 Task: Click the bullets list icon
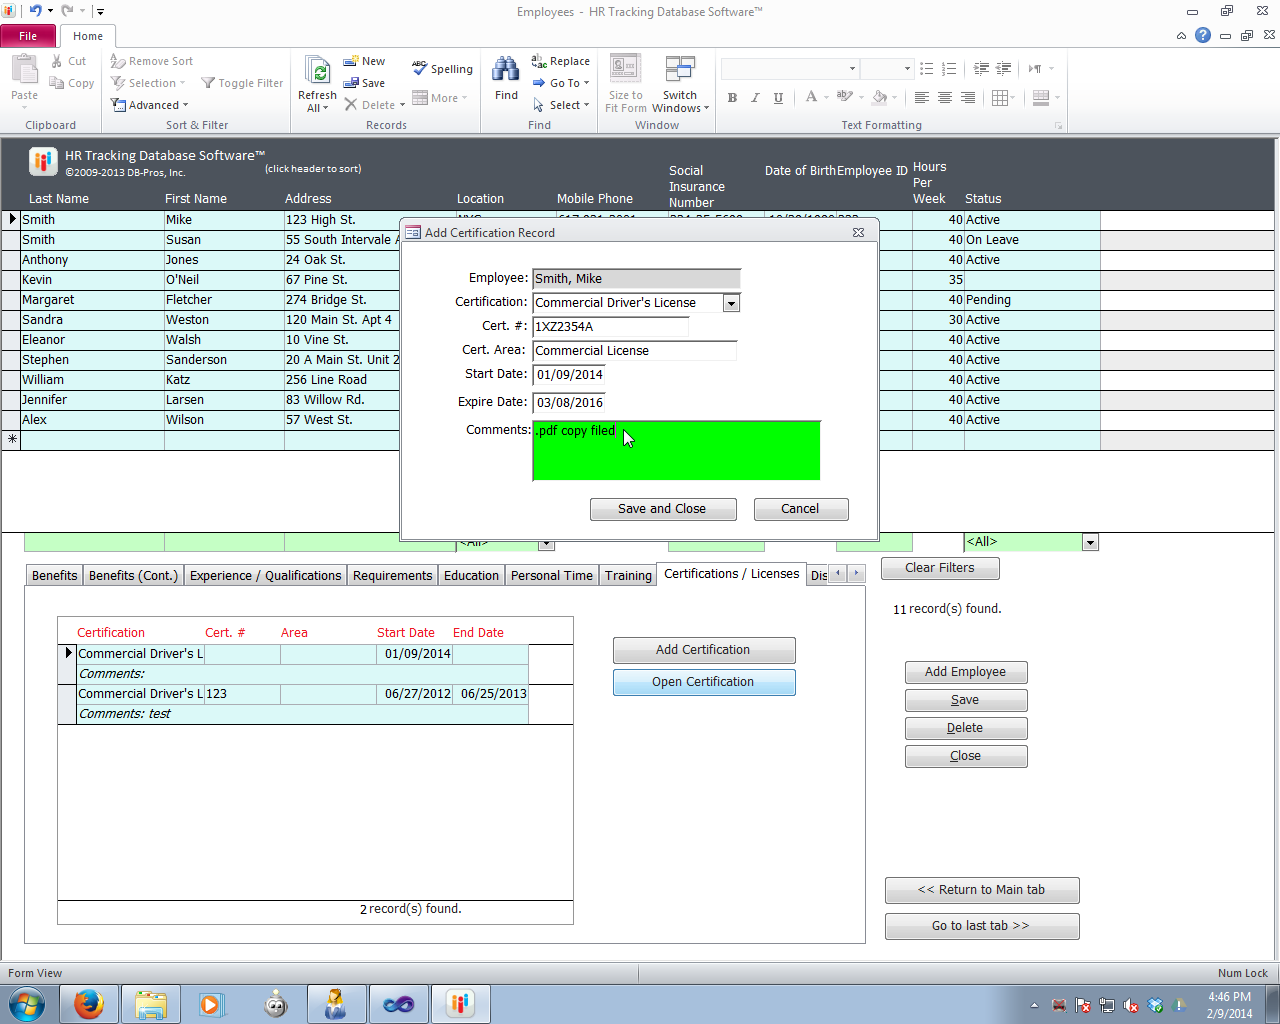tap(927, 69)
